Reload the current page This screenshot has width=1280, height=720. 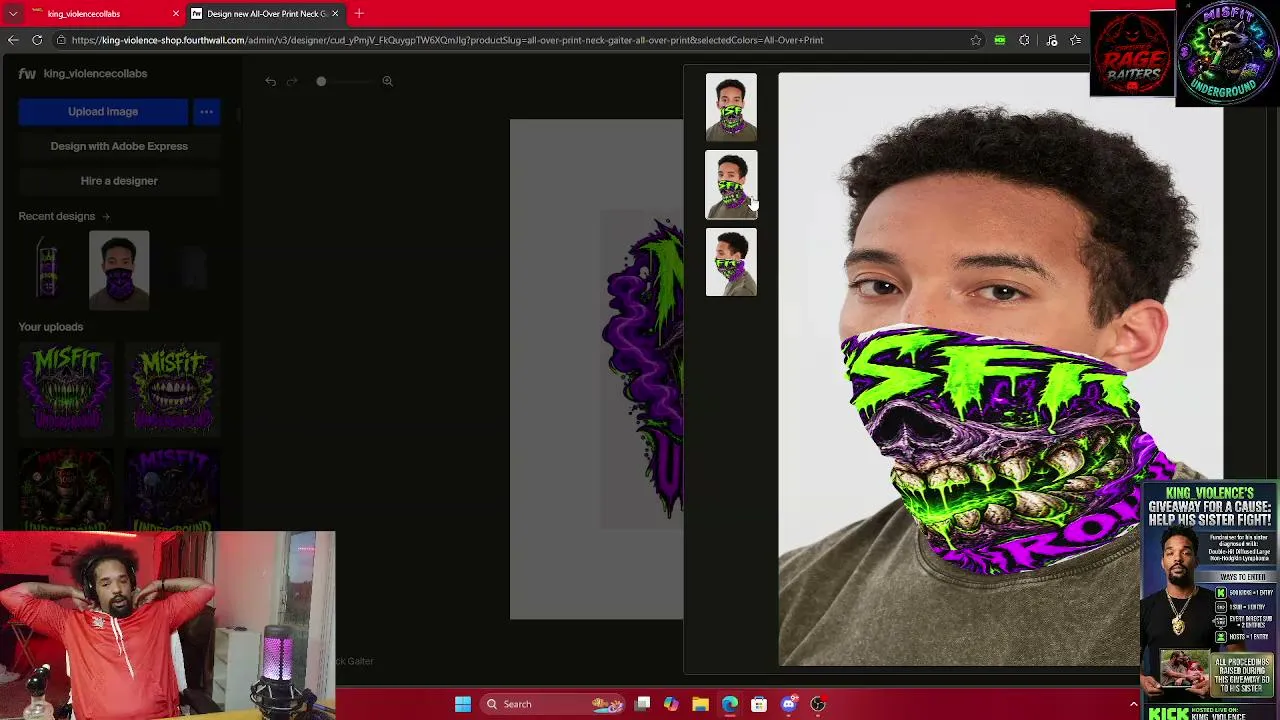(37, 40)
